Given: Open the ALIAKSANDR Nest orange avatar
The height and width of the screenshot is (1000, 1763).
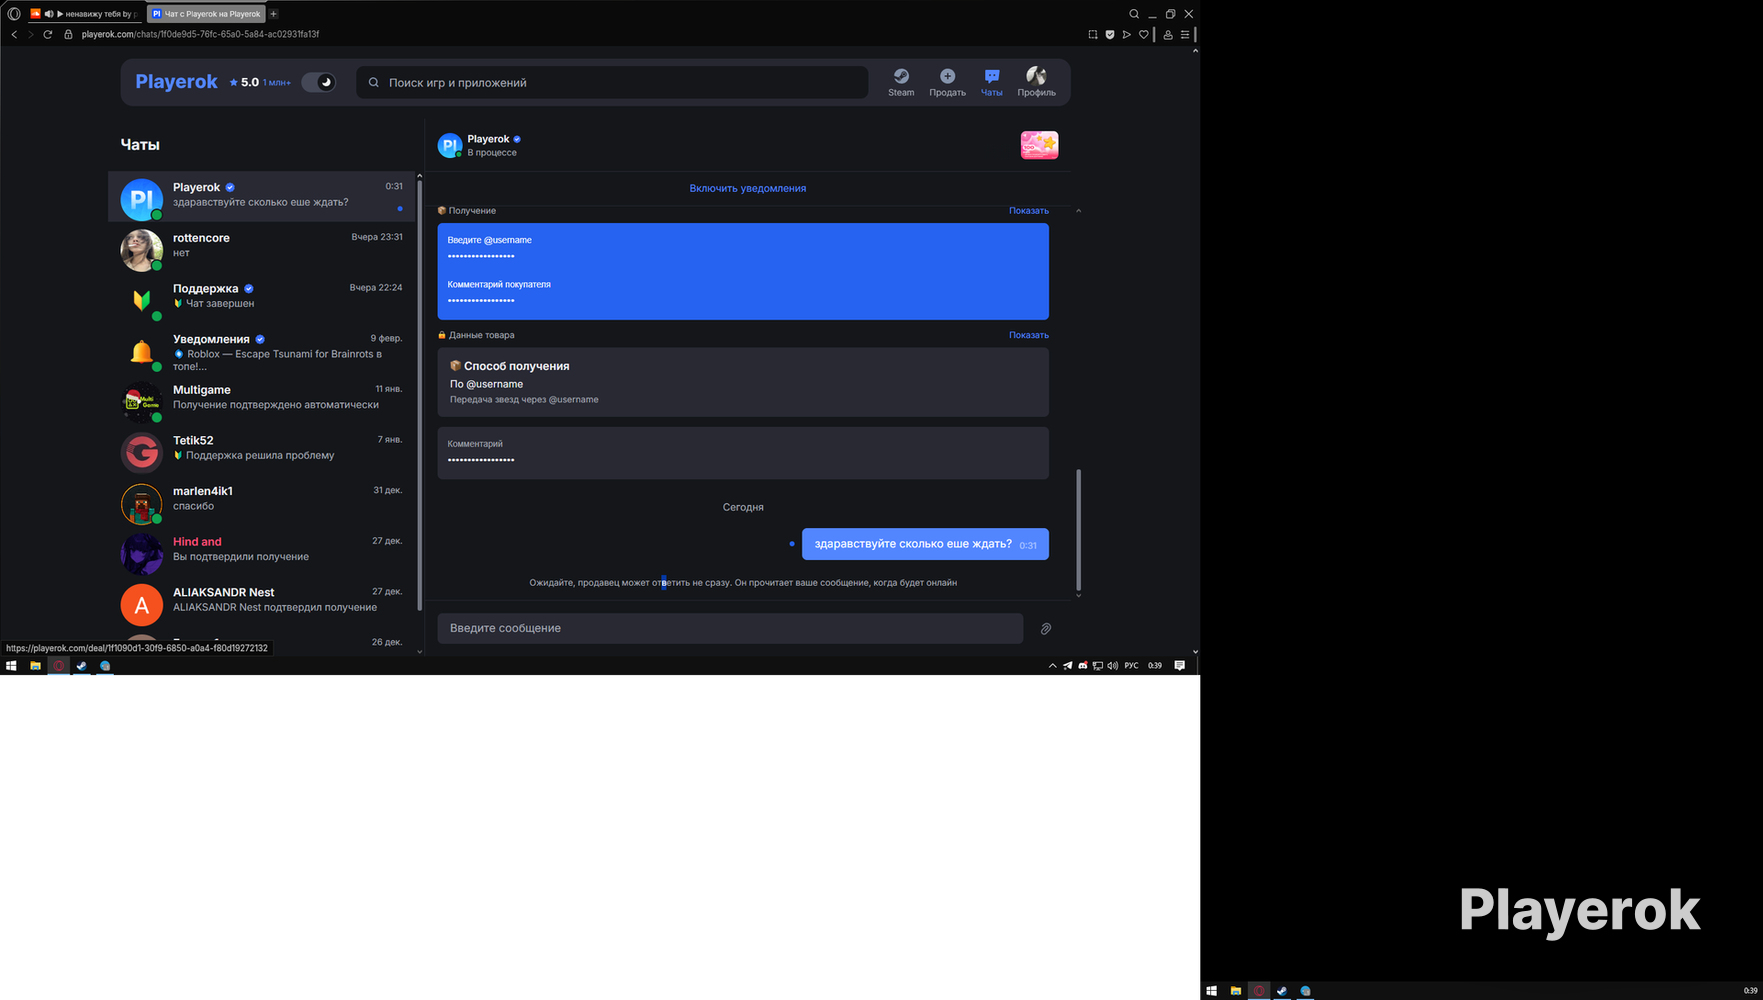Looking at the screenshot, I should [x=142, y=604].
